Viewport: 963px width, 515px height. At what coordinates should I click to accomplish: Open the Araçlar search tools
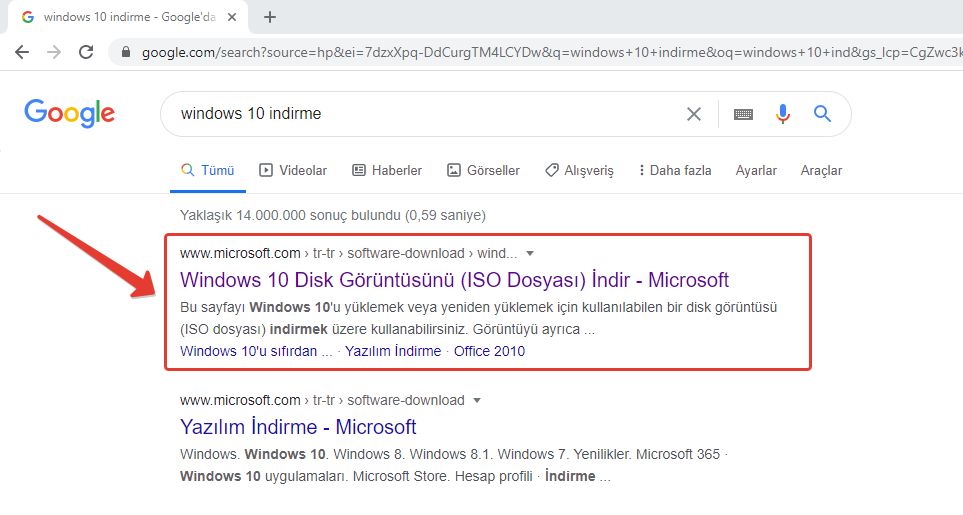[821, 171]
